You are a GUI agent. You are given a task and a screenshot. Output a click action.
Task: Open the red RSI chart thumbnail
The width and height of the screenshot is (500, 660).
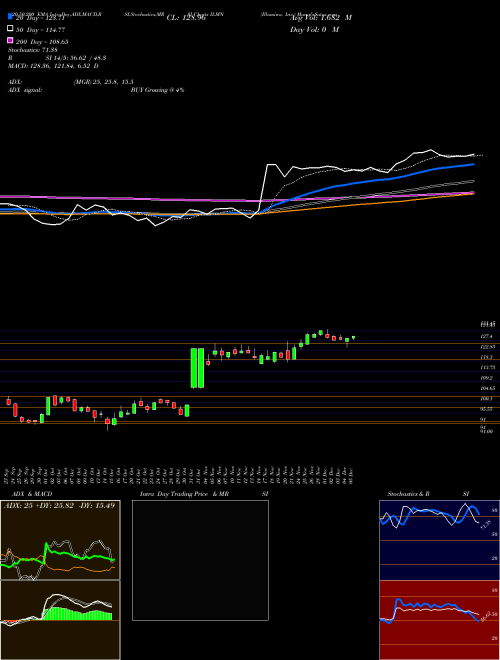tap(439, 620)
